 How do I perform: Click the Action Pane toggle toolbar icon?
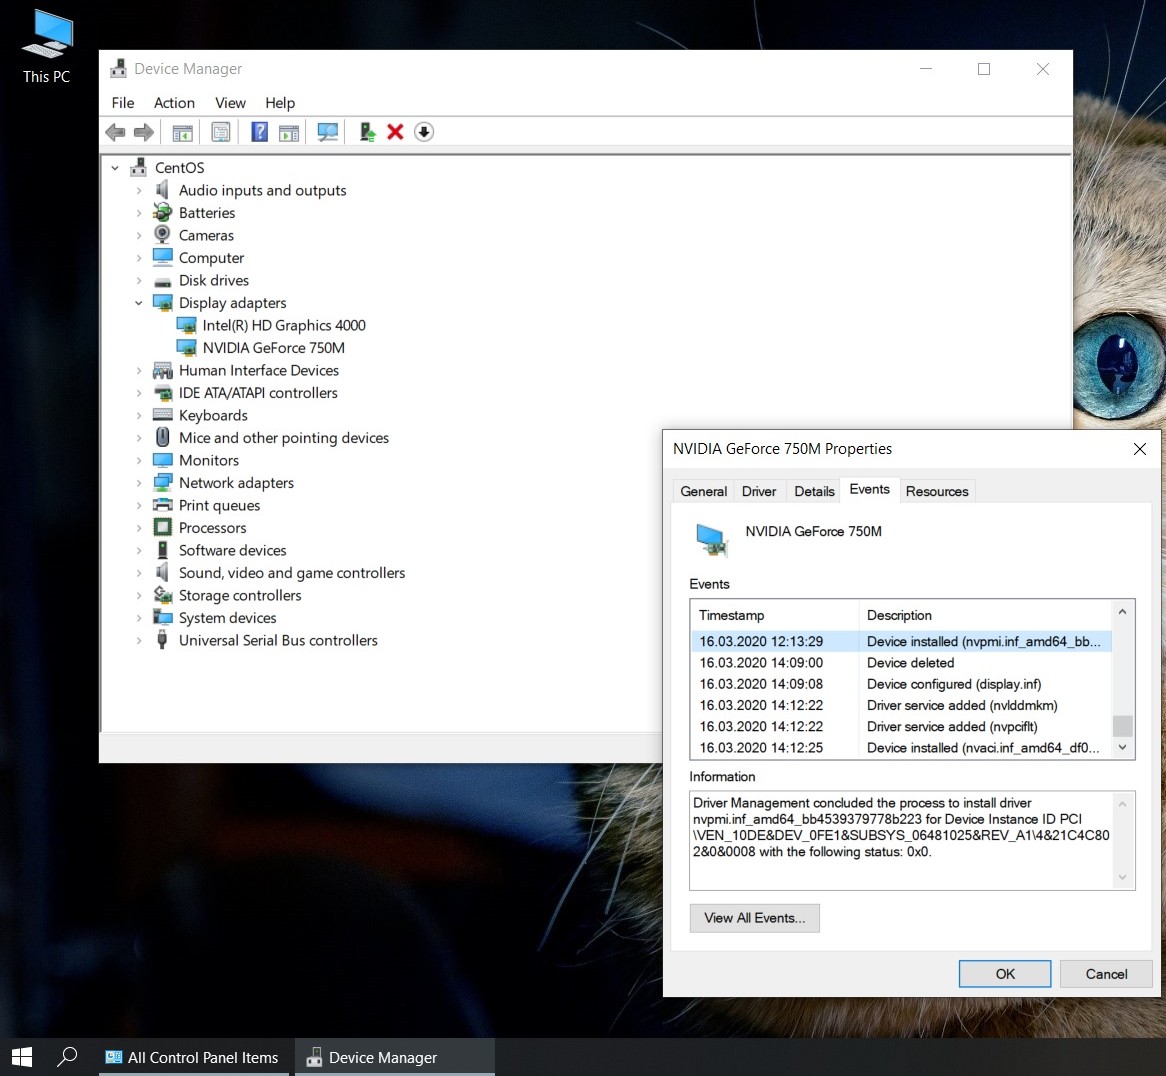(289, 132)
